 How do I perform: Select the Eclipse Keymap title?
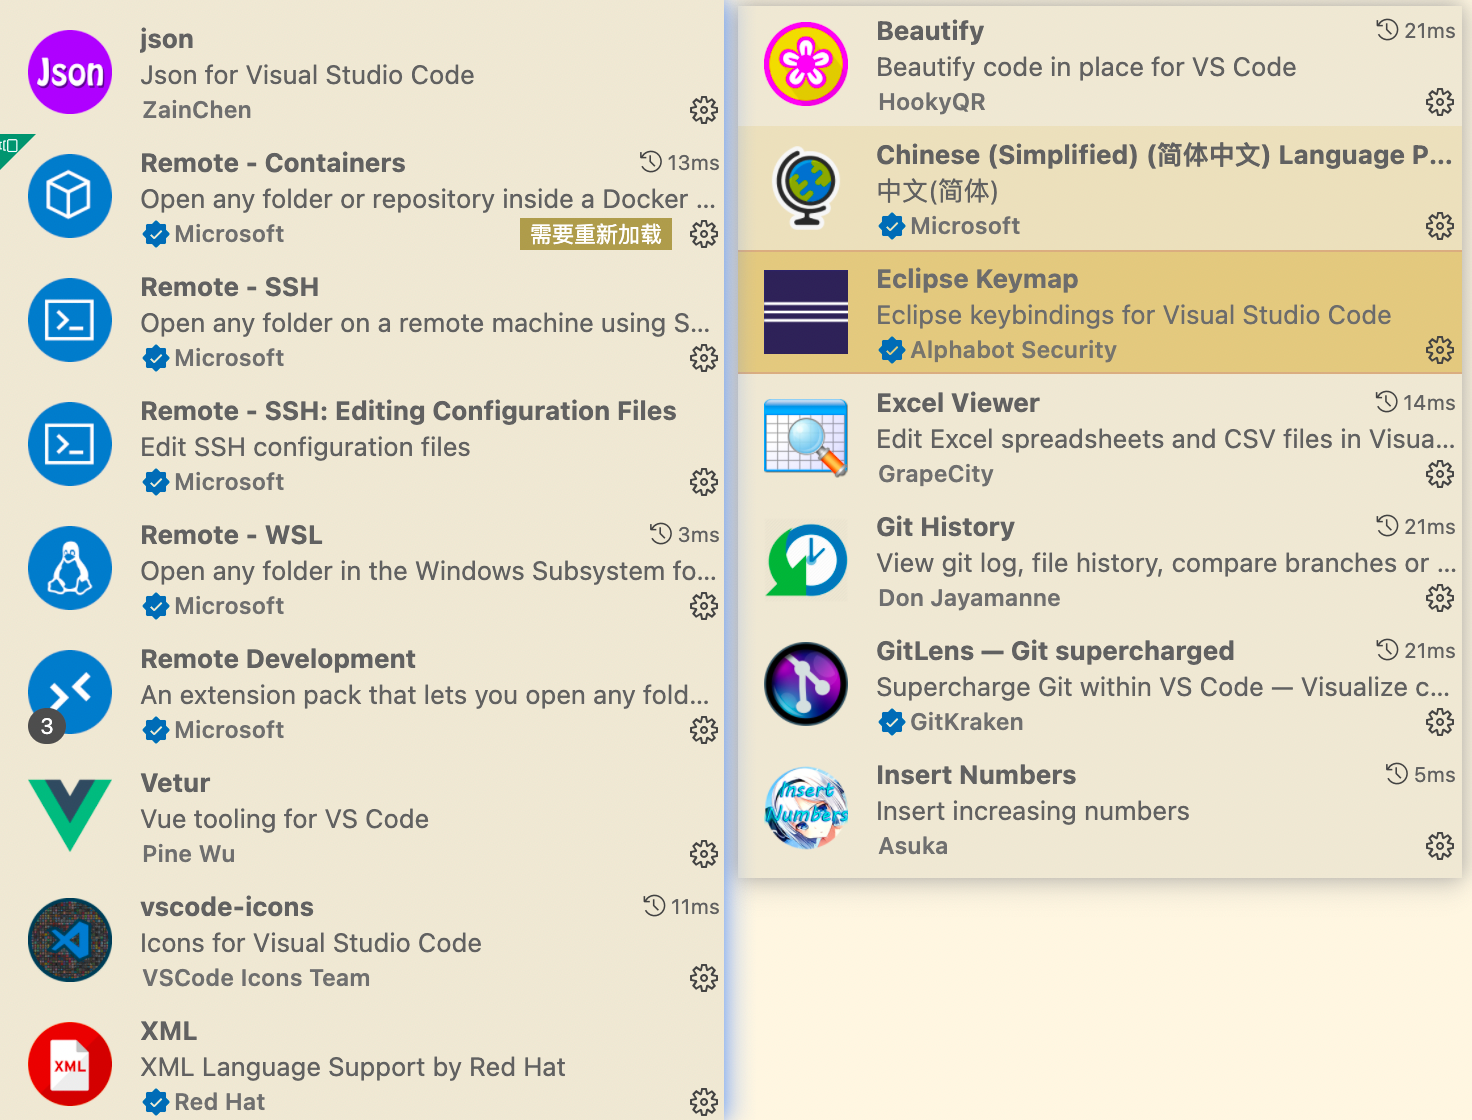[x=977, y=279]
